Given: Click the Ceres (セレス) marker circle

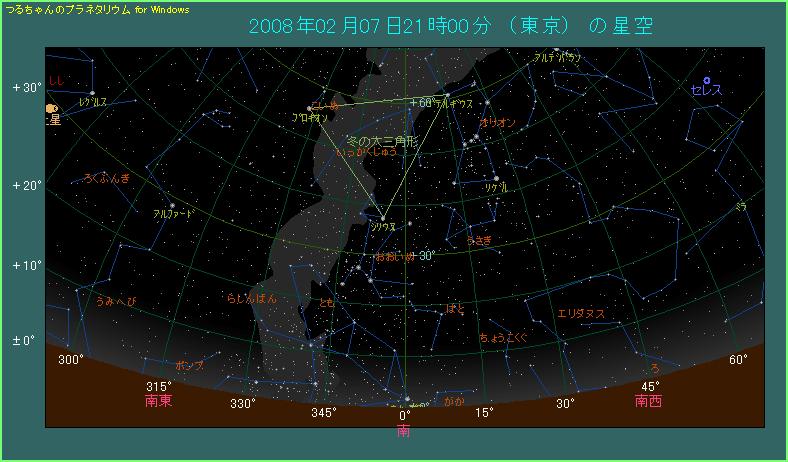Looking at the screenshot, I should click(x=706, y=80).
